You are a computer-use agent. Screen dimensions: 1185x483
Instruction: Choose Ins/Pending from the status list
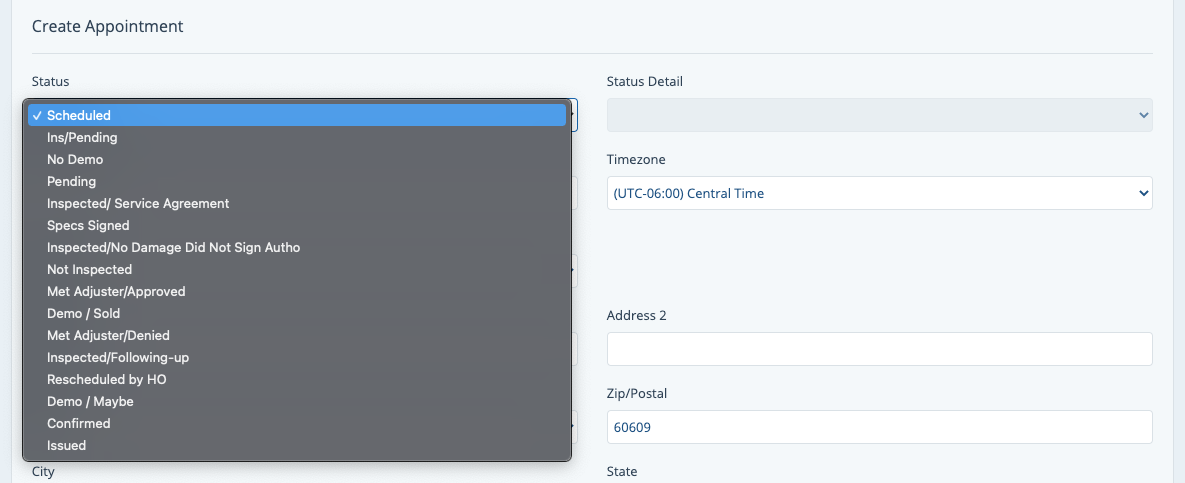pos(82,137)
